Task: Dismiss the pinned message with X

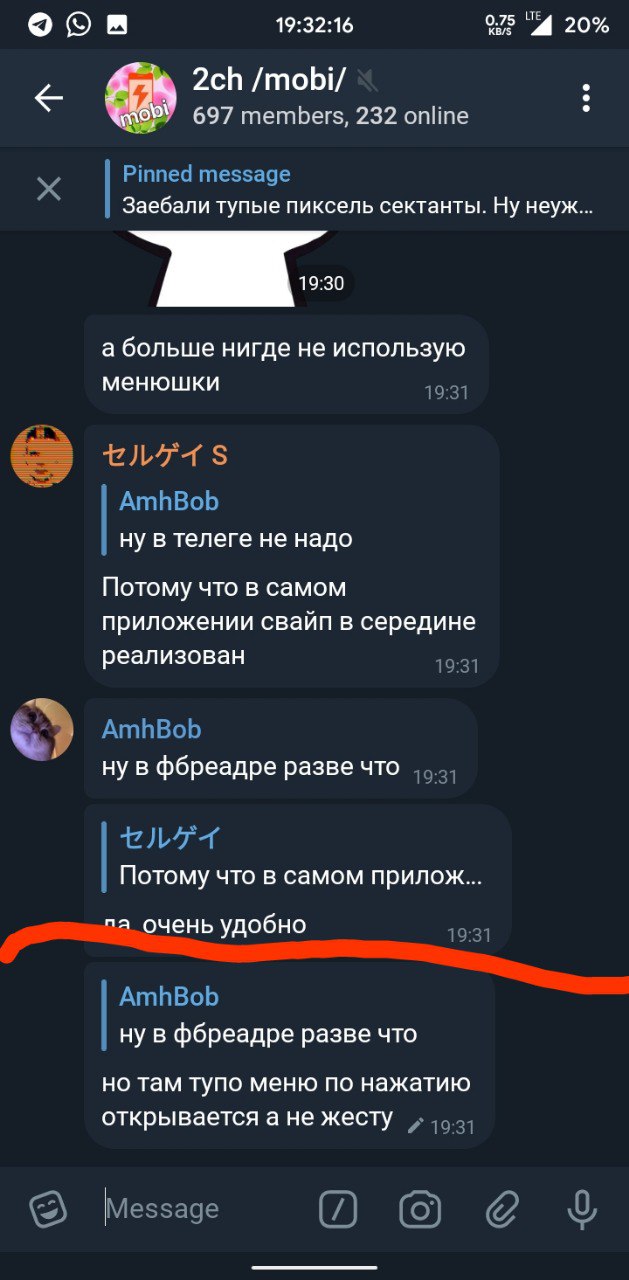Action: click(x=49, y=189)
